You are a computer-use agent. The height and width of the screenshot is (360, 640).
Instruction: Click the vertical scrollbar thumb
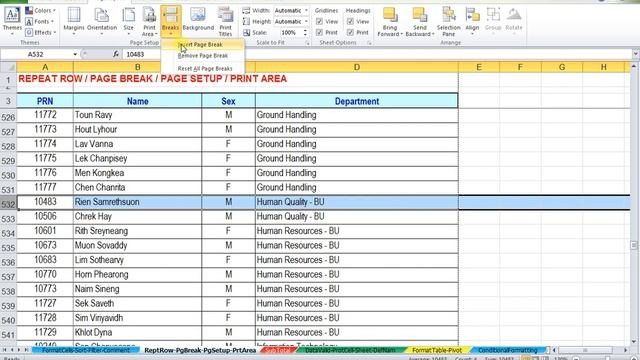pos(634,245)
